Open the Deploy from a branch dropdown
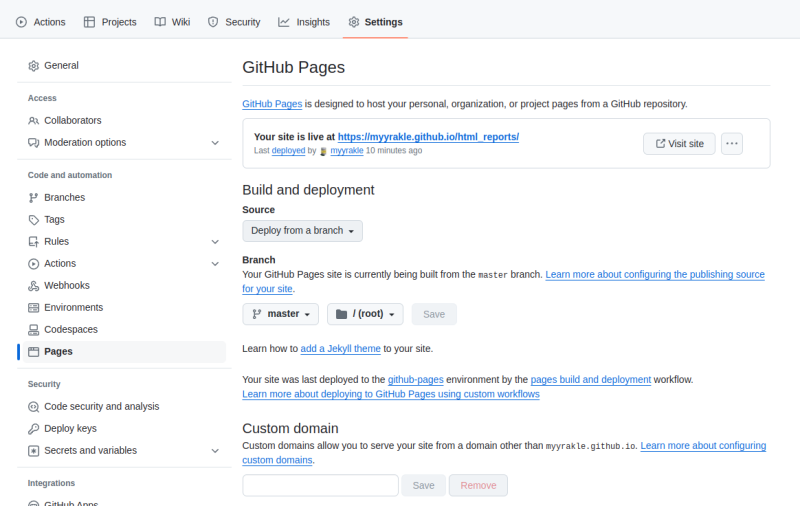The image size is (800, 506). pyautogui.click(x=302, y=231)
